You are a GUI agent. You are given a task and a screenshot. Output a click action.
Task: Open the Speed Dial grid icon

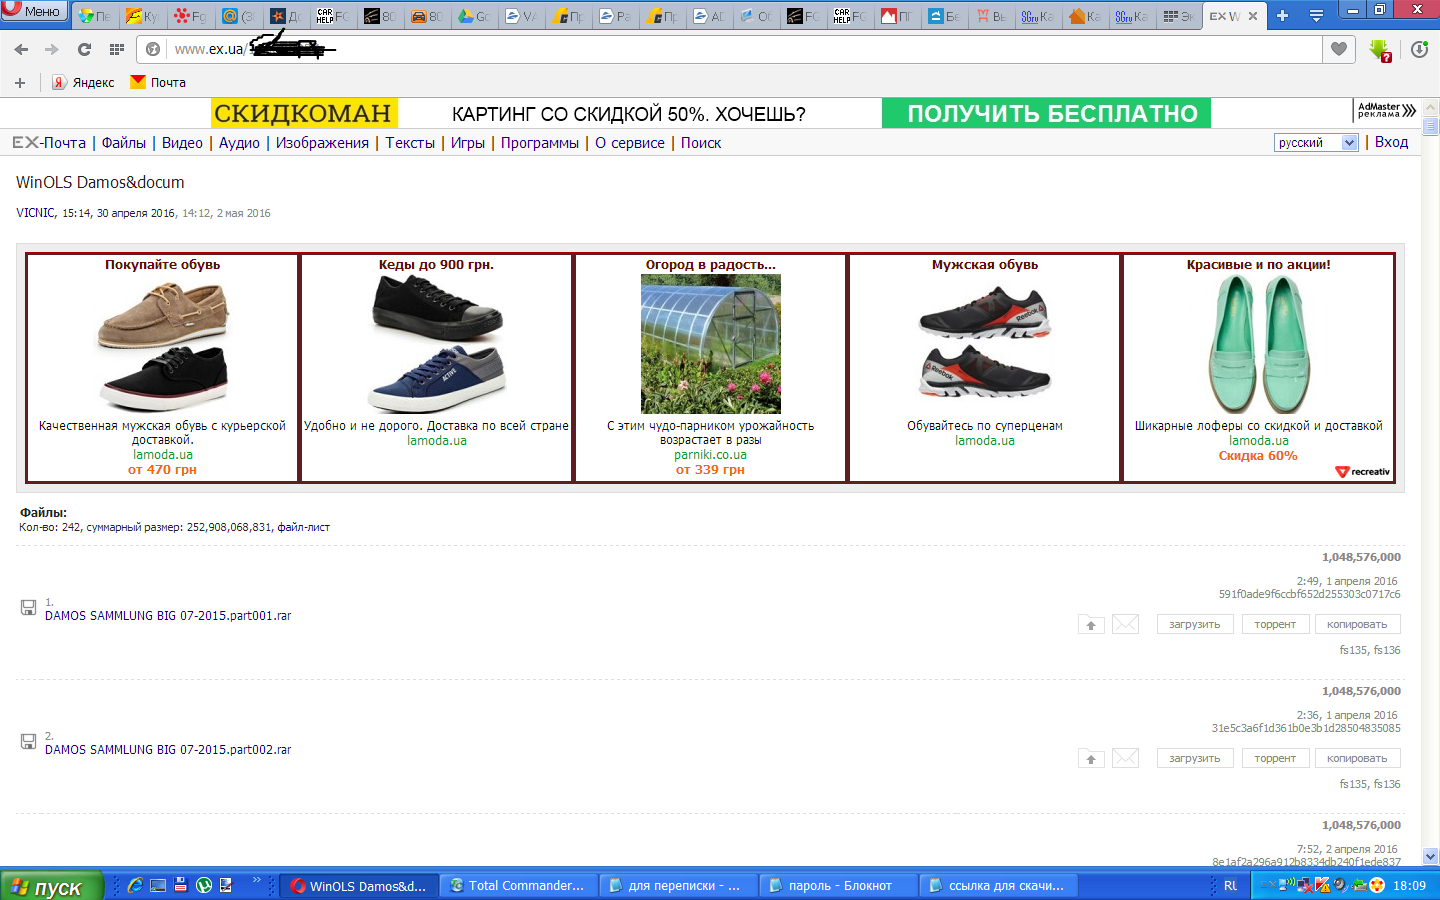(117, 49)
